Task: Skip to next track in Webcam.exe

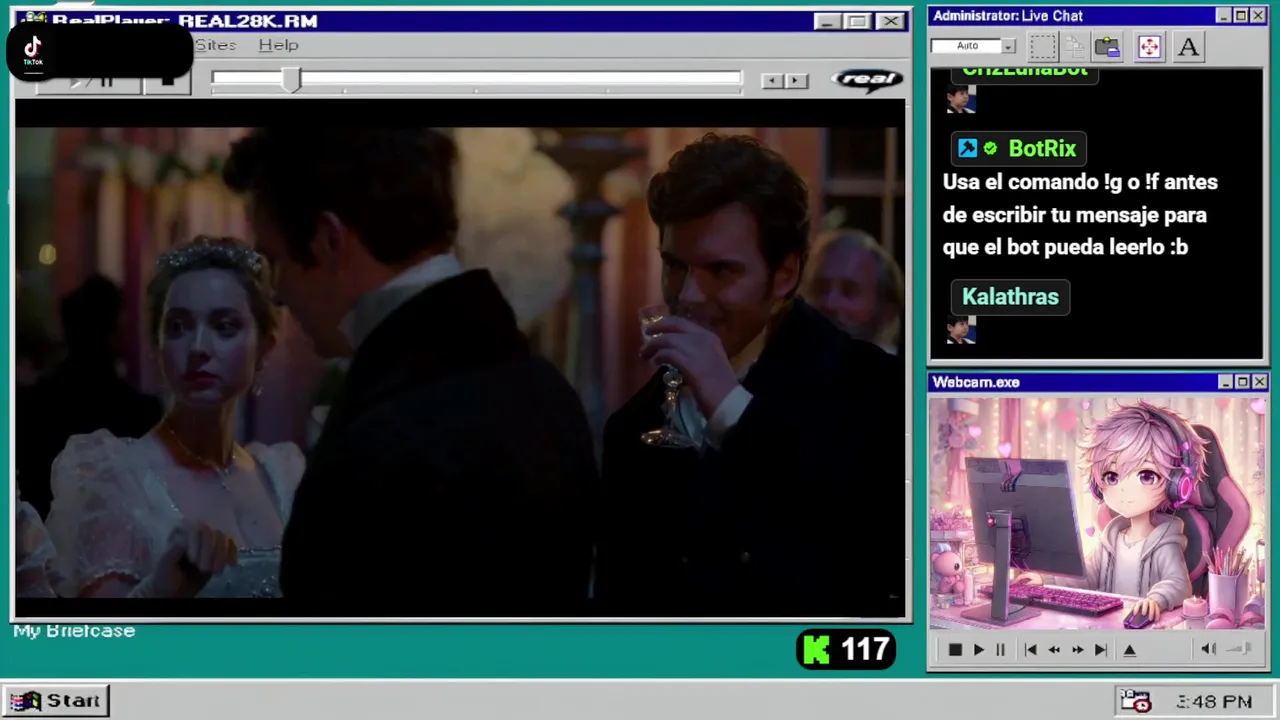Action: [x=1100, y=650]
